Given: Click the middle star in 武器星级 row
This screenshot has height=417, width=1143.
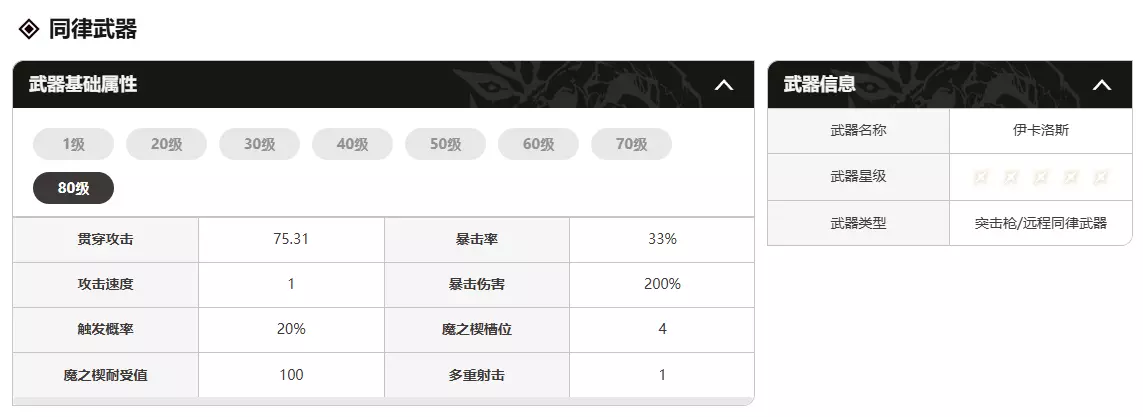Looking at the screenshot, I should tap(1041, 177).
